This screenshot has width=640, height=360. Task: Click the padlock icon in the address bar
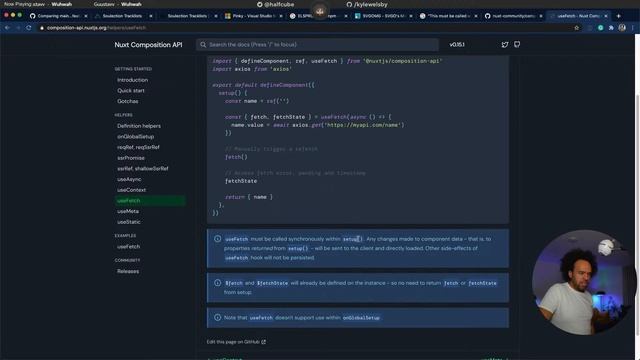click(42, 28)
